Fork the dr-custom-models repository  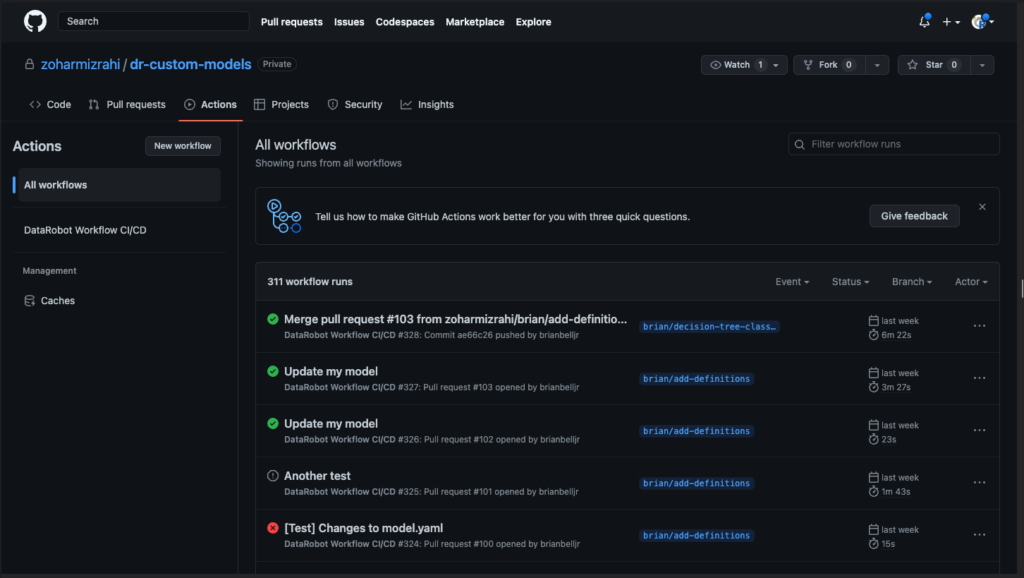click(829, 65)
